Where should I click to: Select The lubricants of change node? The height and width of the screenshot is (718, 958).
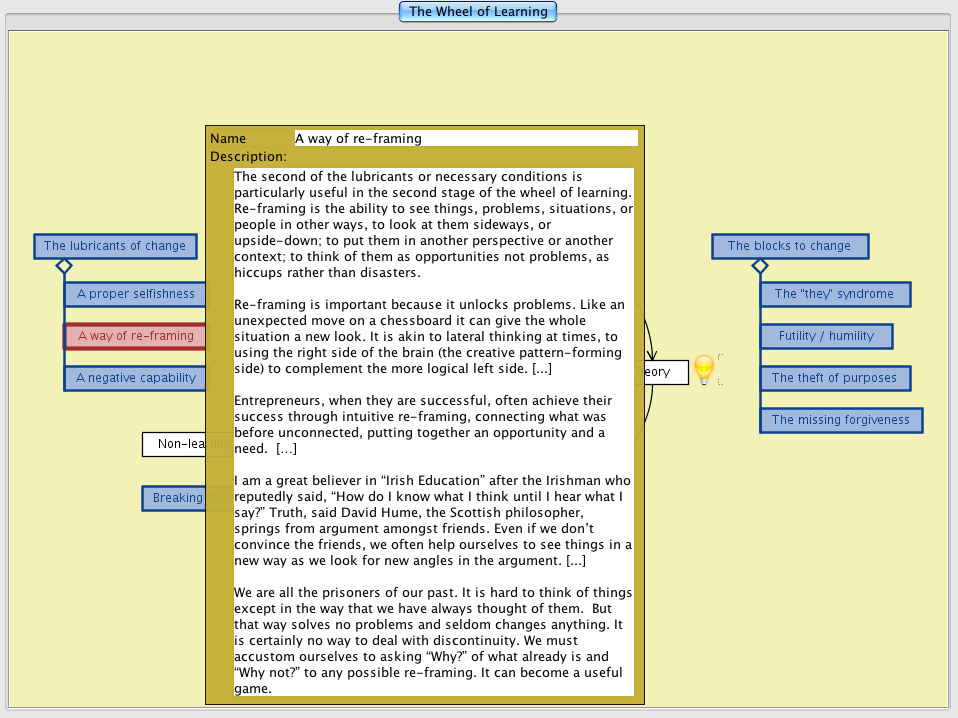tap(114, 246)
